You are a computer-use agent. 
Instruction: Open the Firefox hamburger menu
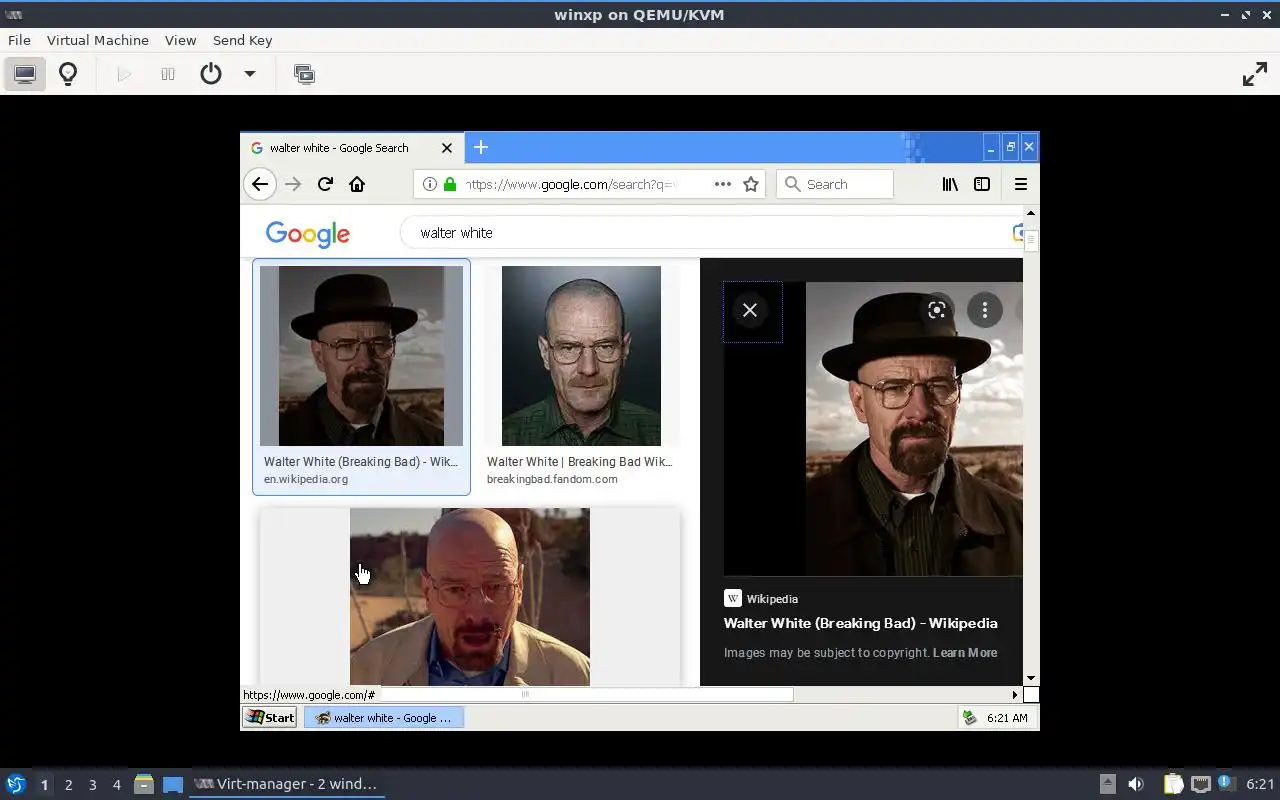[x=1021, y=184]
